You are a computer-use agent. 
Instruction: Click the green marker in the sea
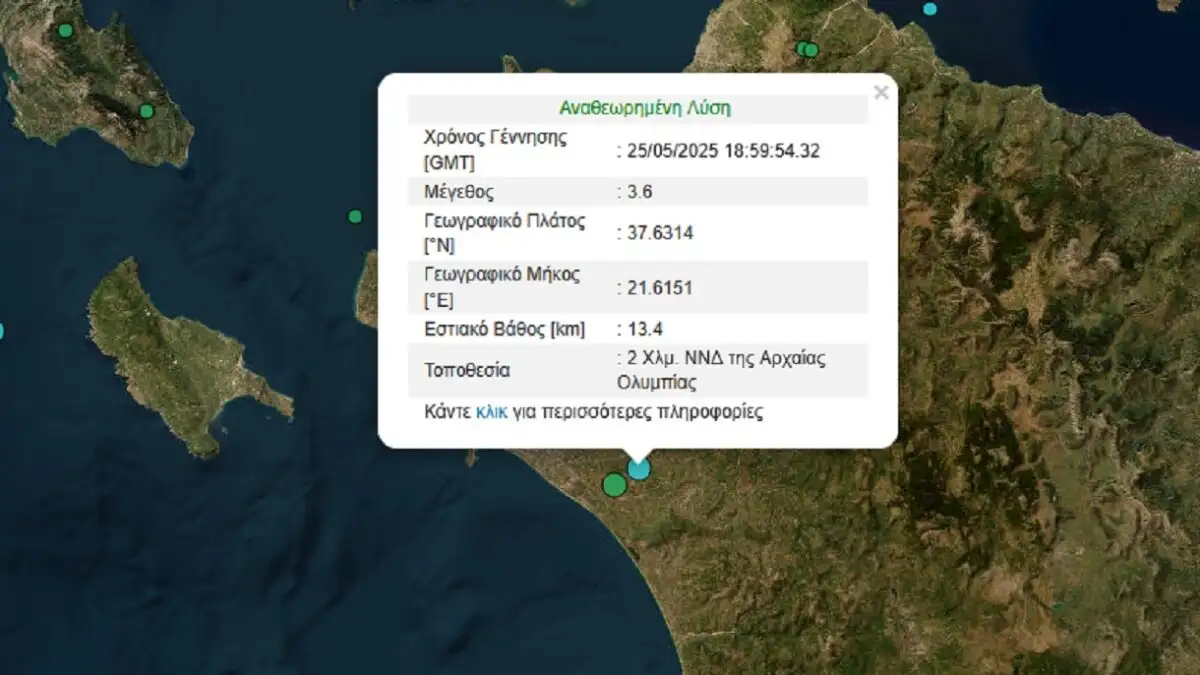pos(355,216)
